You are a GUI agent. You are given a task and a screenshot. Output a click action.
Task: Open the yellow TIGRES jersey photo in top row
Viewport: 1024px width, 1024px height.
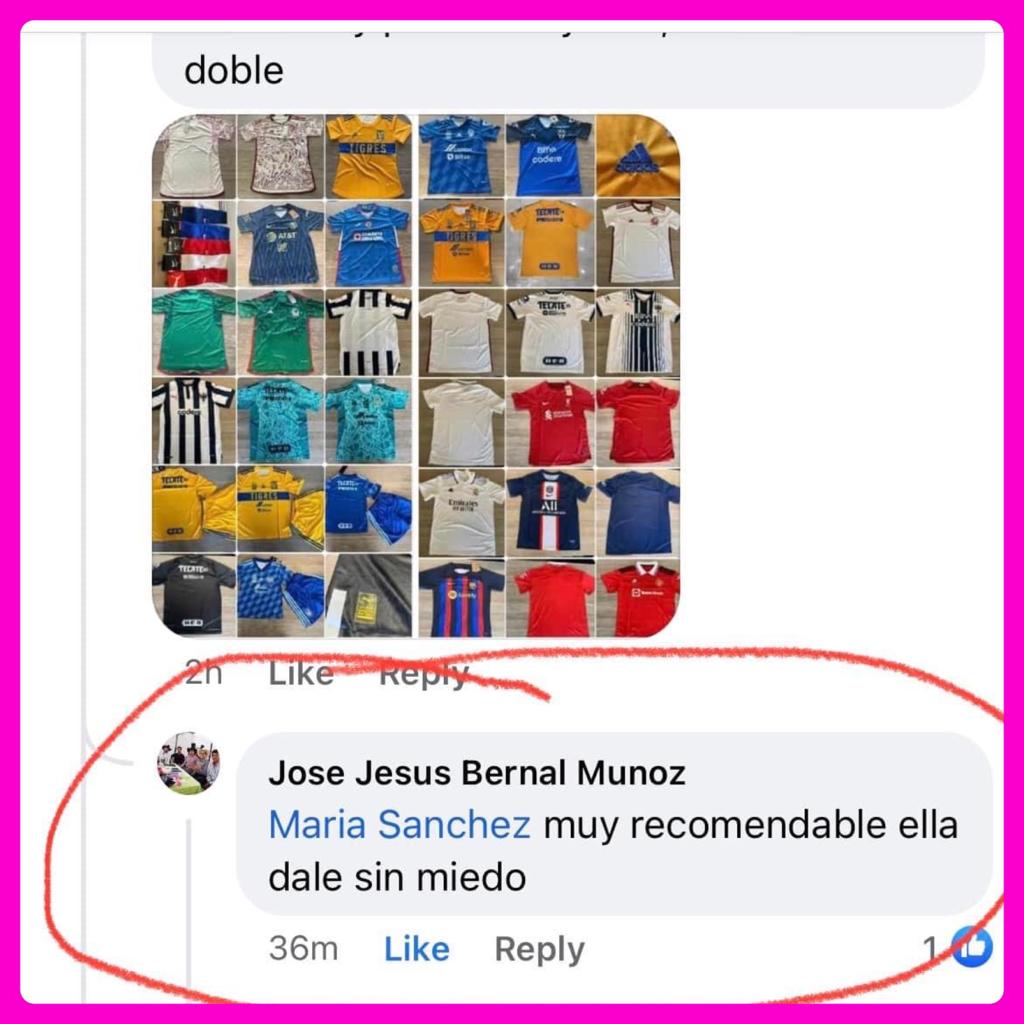coord(368,156)
